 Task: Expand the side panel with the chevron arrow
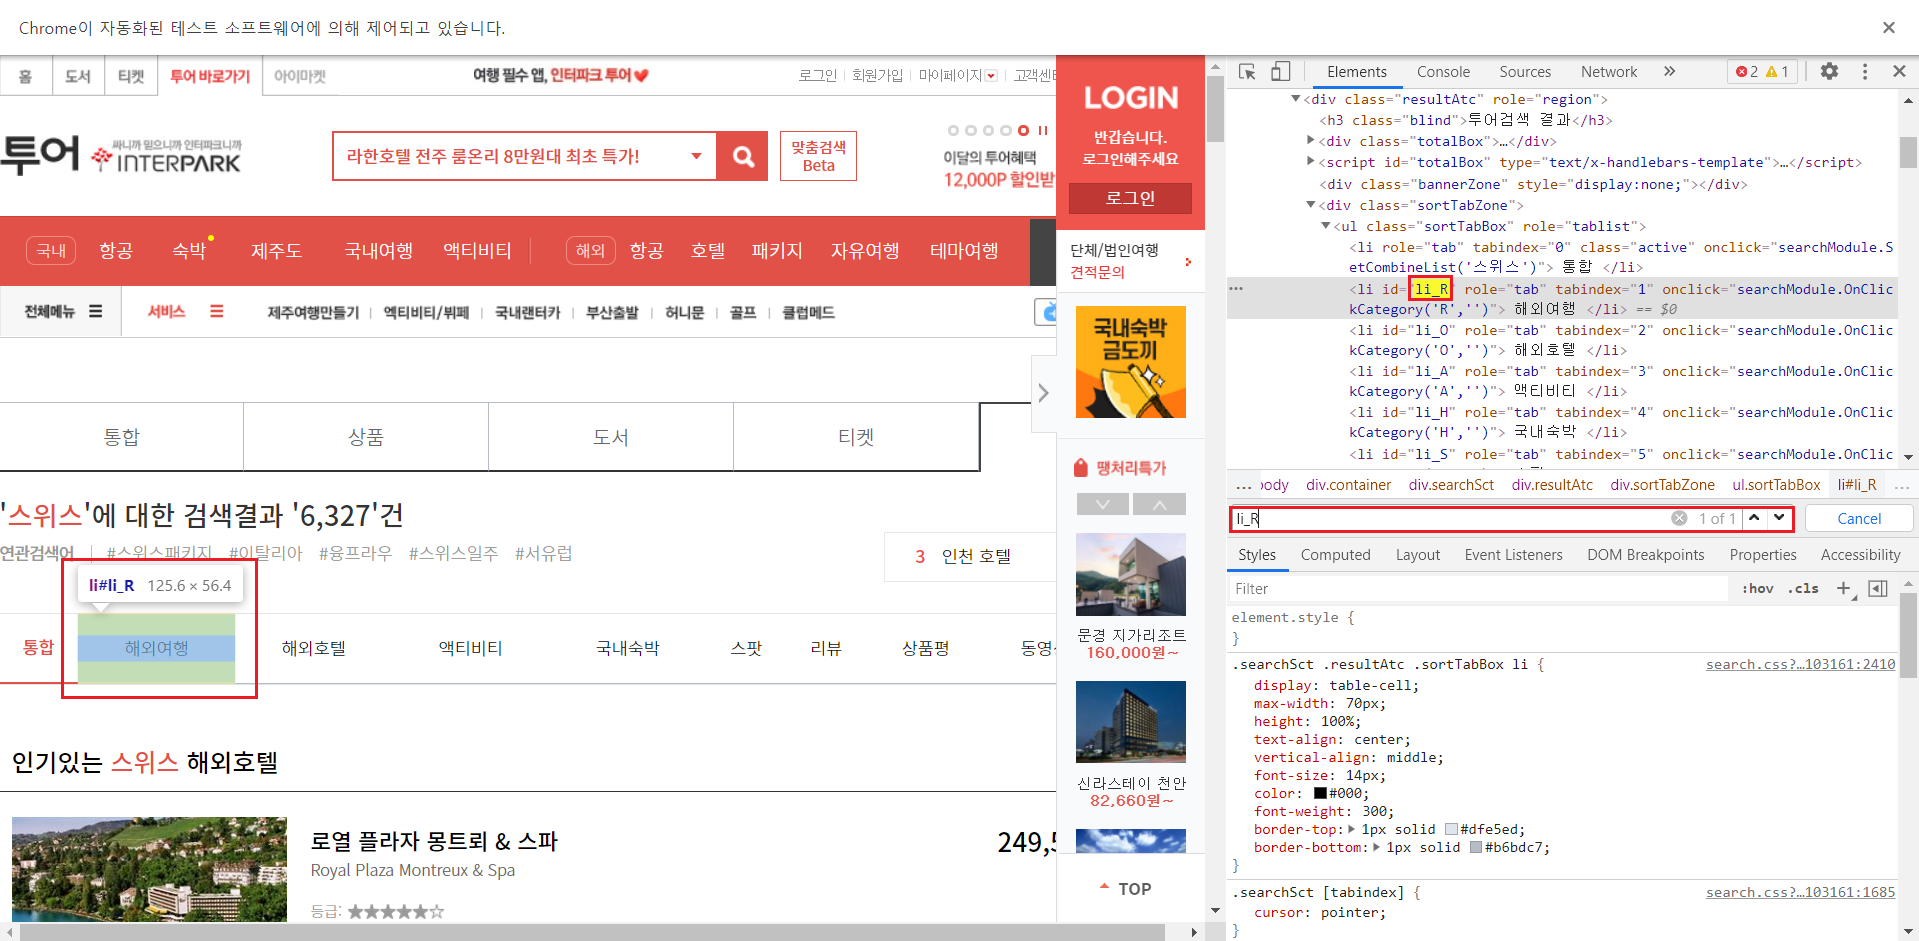1043,393
